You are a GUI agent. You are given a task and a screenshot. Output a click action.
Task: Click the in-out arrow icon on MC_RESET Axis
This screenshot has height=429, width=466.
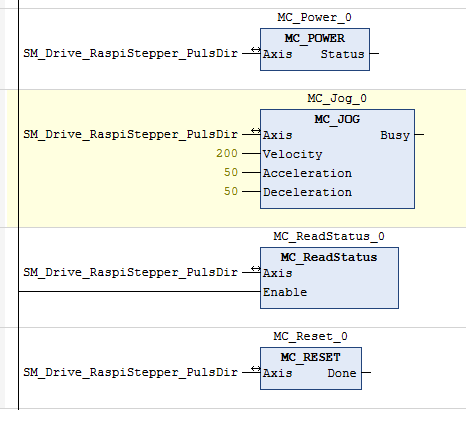(x=256, y=369)
